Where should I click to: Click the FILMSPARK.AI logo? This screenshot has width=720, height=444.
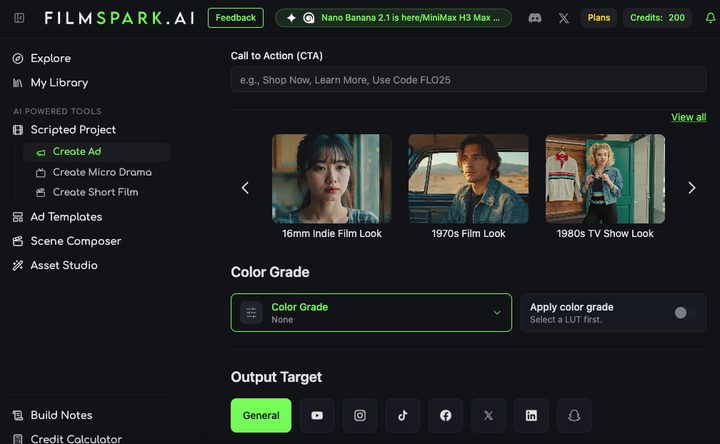click(x=119, y=18)
